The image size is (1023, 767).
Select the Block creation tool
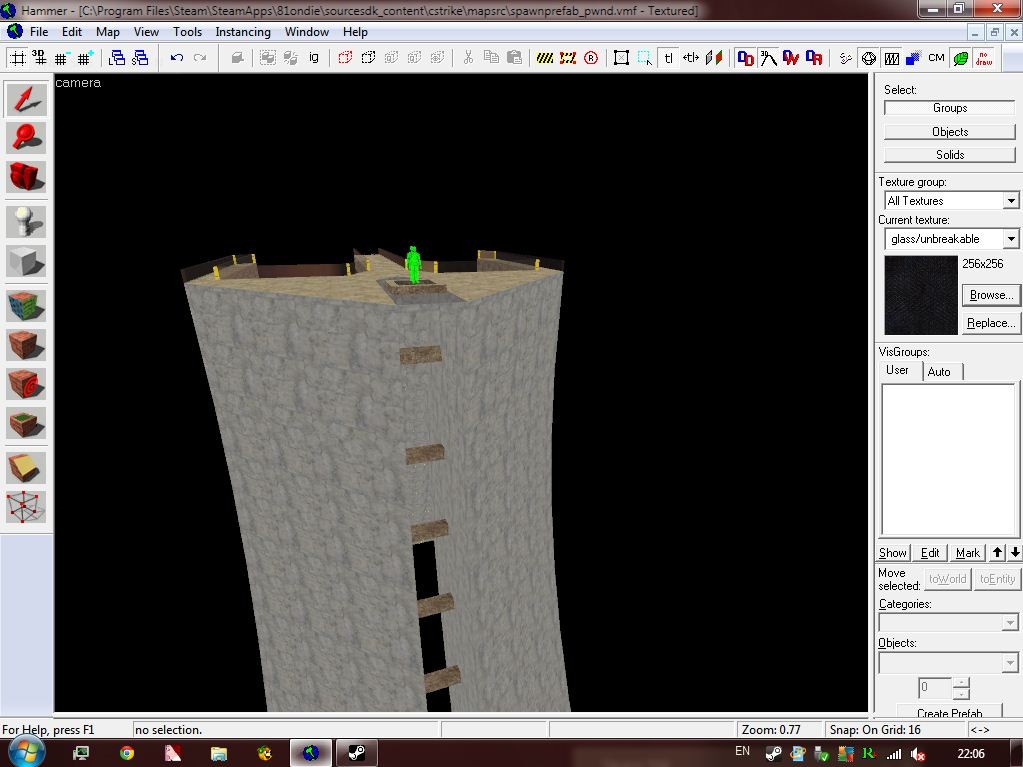click(27, 261)
